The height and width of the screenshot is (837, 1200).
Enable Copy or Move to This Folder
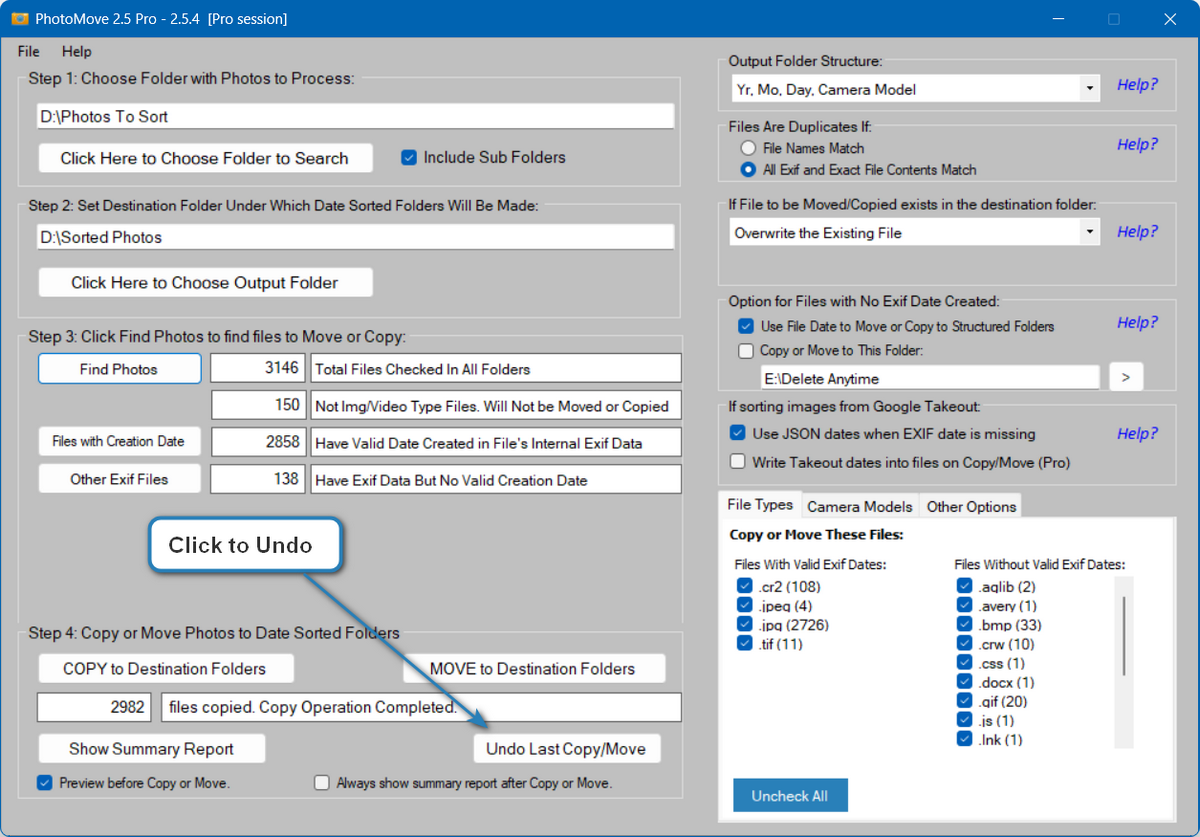[745, 351]
